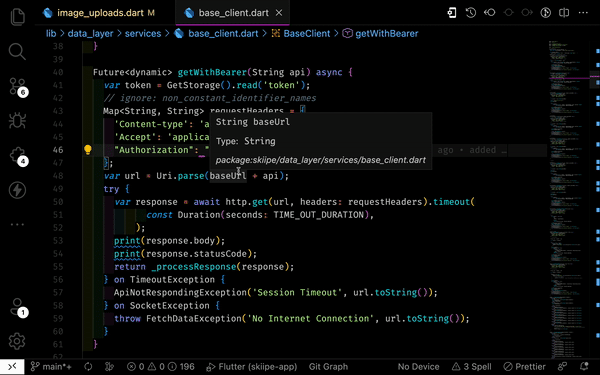Viewport: 600px width, 375px height.
Task: Open the Run and Debug bug icon
Action: (17, 121)
